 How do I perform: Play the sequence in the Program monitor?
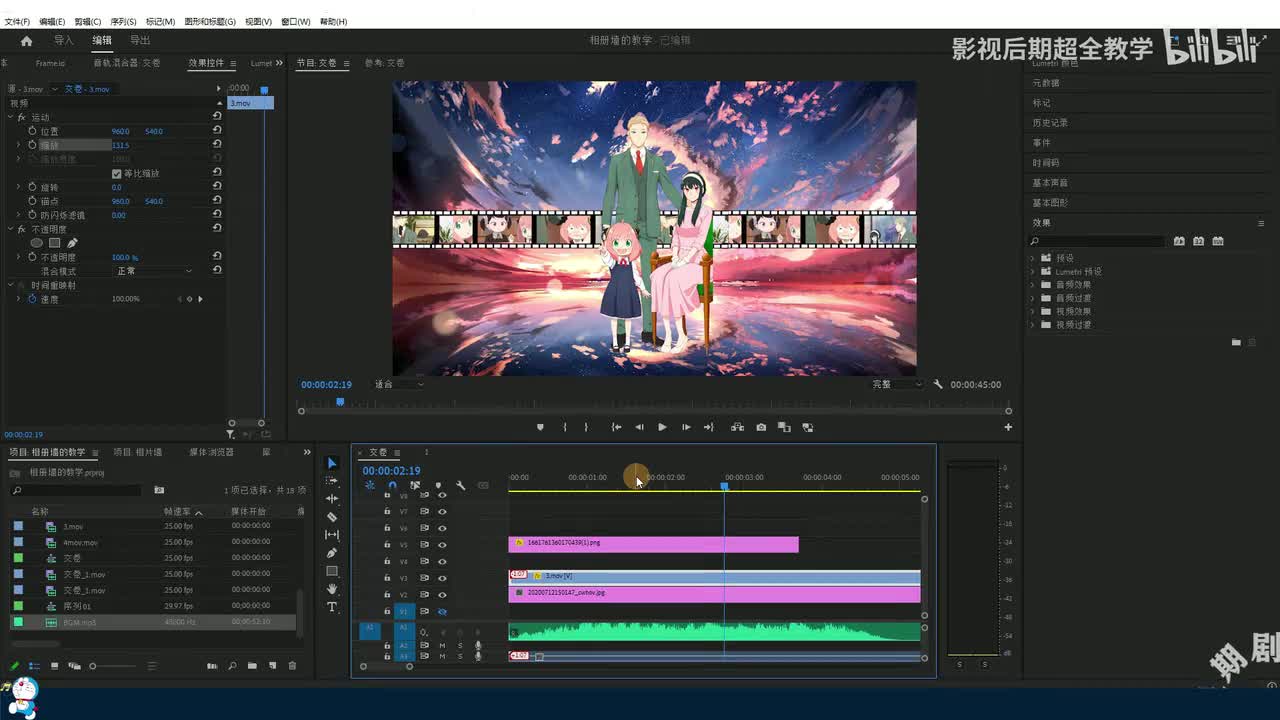pyautogui.click(x=662, y=427)
